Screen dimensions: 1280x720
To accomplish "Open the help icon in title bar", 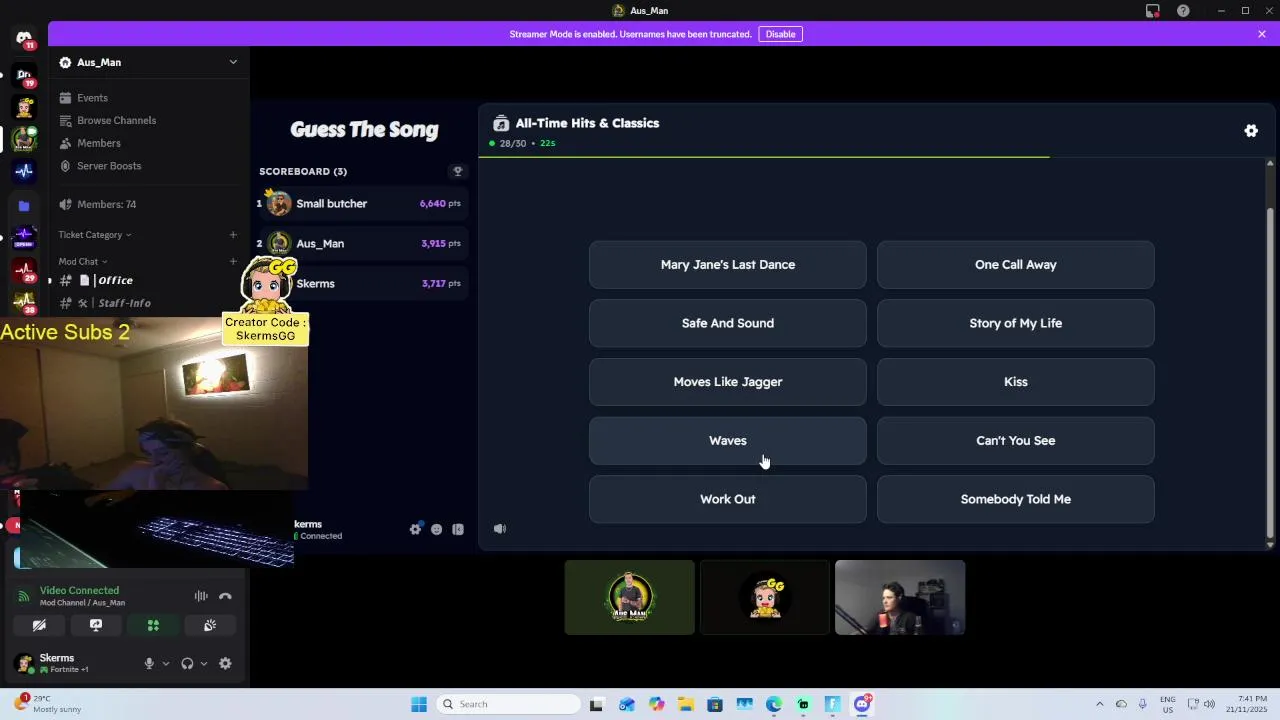I will (x=1183, y=11).
